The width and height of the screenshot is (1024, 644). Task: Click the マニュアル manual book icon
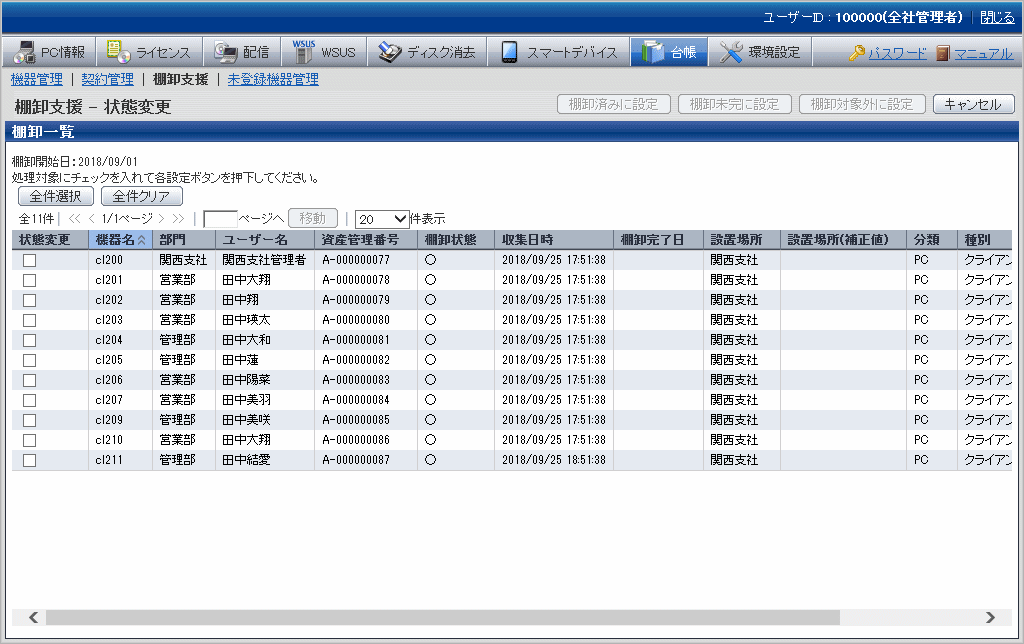[x=943, y=53]
